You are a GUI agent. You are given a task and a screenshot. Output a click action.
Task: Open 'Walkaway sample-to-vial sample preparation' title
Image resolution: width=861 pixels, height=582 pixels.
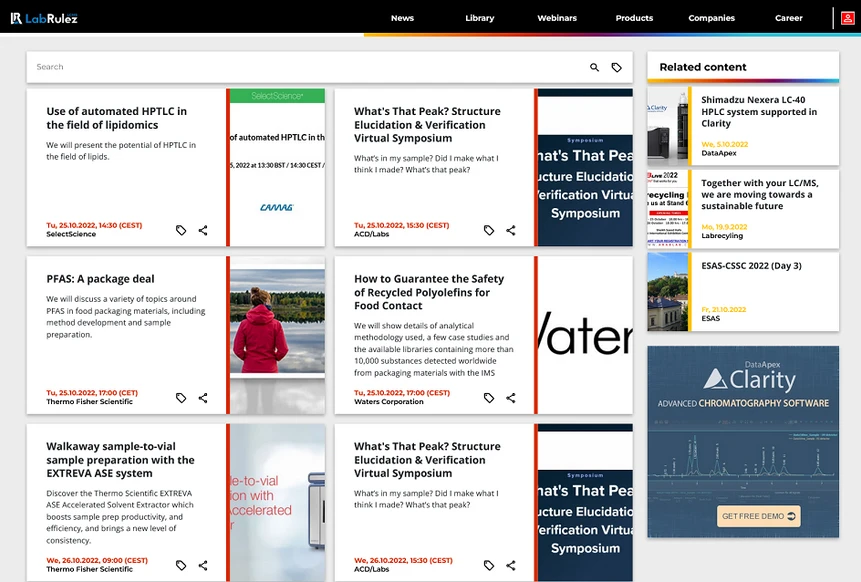click(120, 460)
